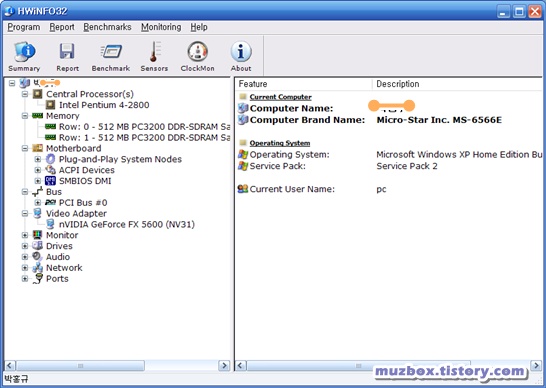Screen dimensions: 546x388
Task: Click the ACPI Devices icon
Action: click(50, 170)
